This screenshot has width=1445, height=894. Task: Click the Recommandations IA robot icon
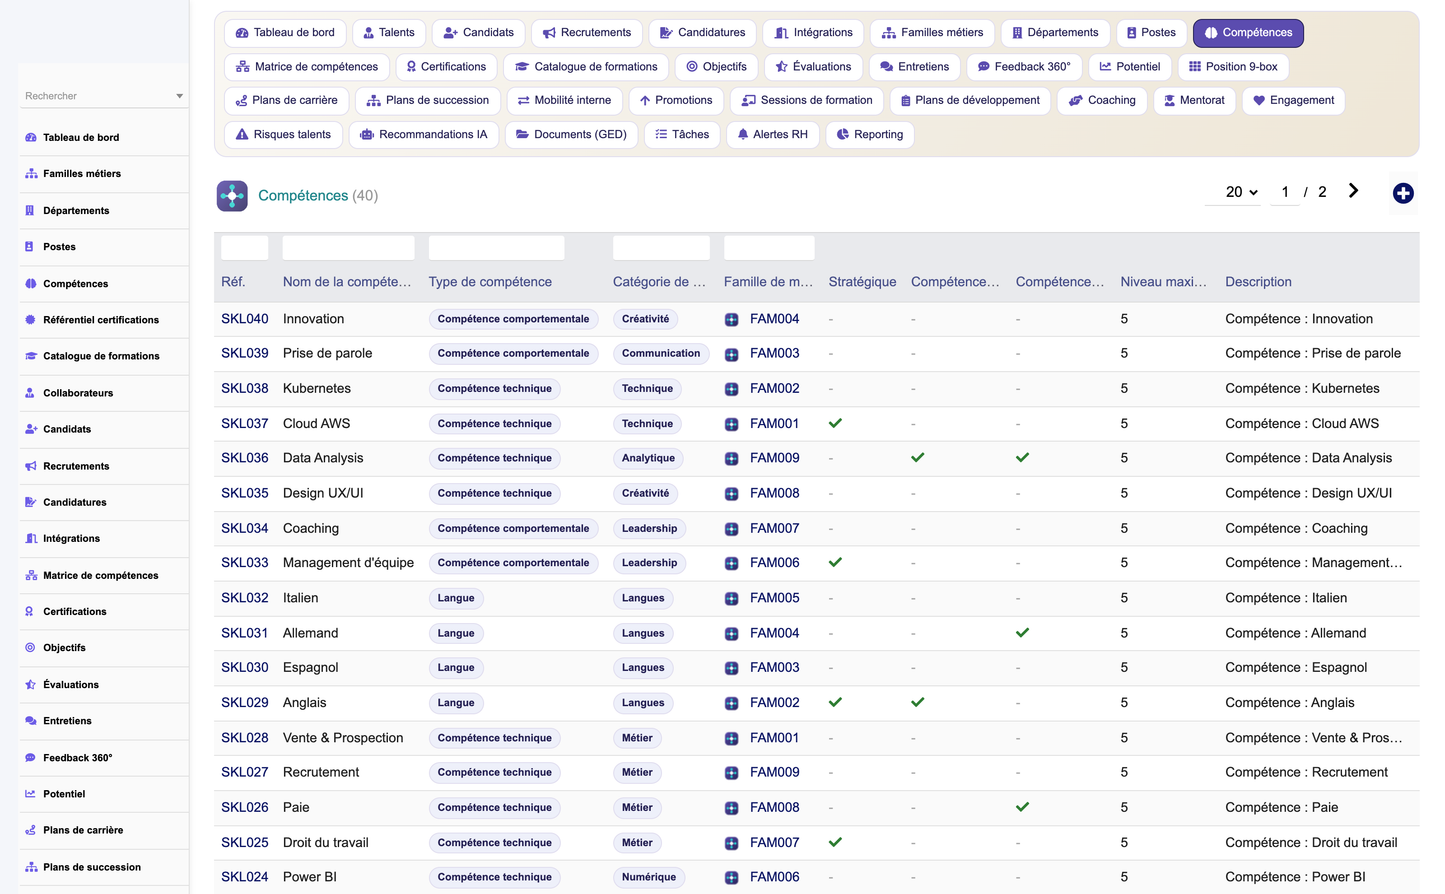[367, 134]
